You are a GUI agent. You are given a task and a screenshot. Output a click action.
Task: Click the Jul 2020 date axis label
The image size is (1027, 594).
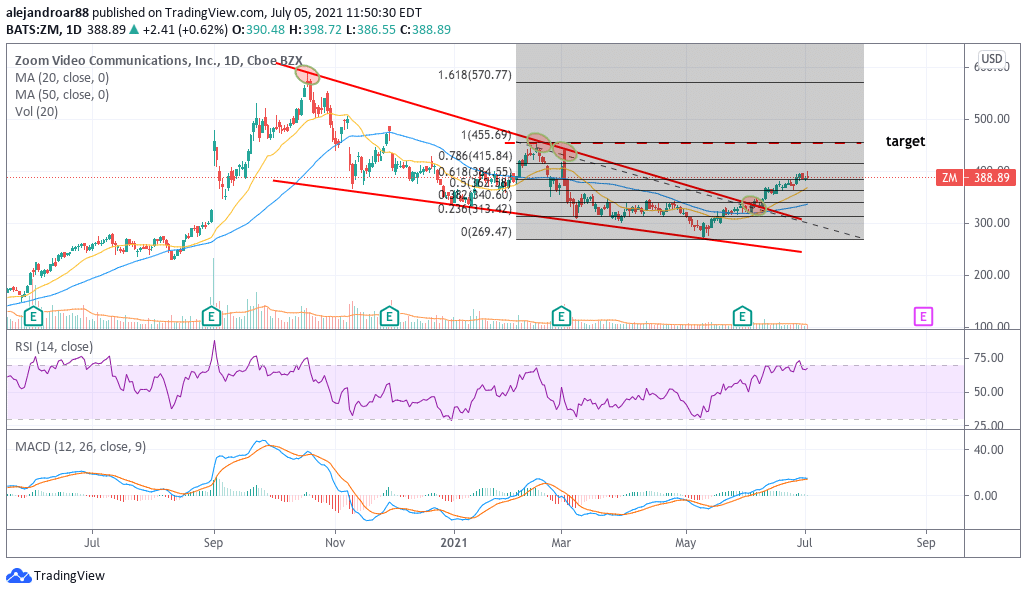click(92, 543)
